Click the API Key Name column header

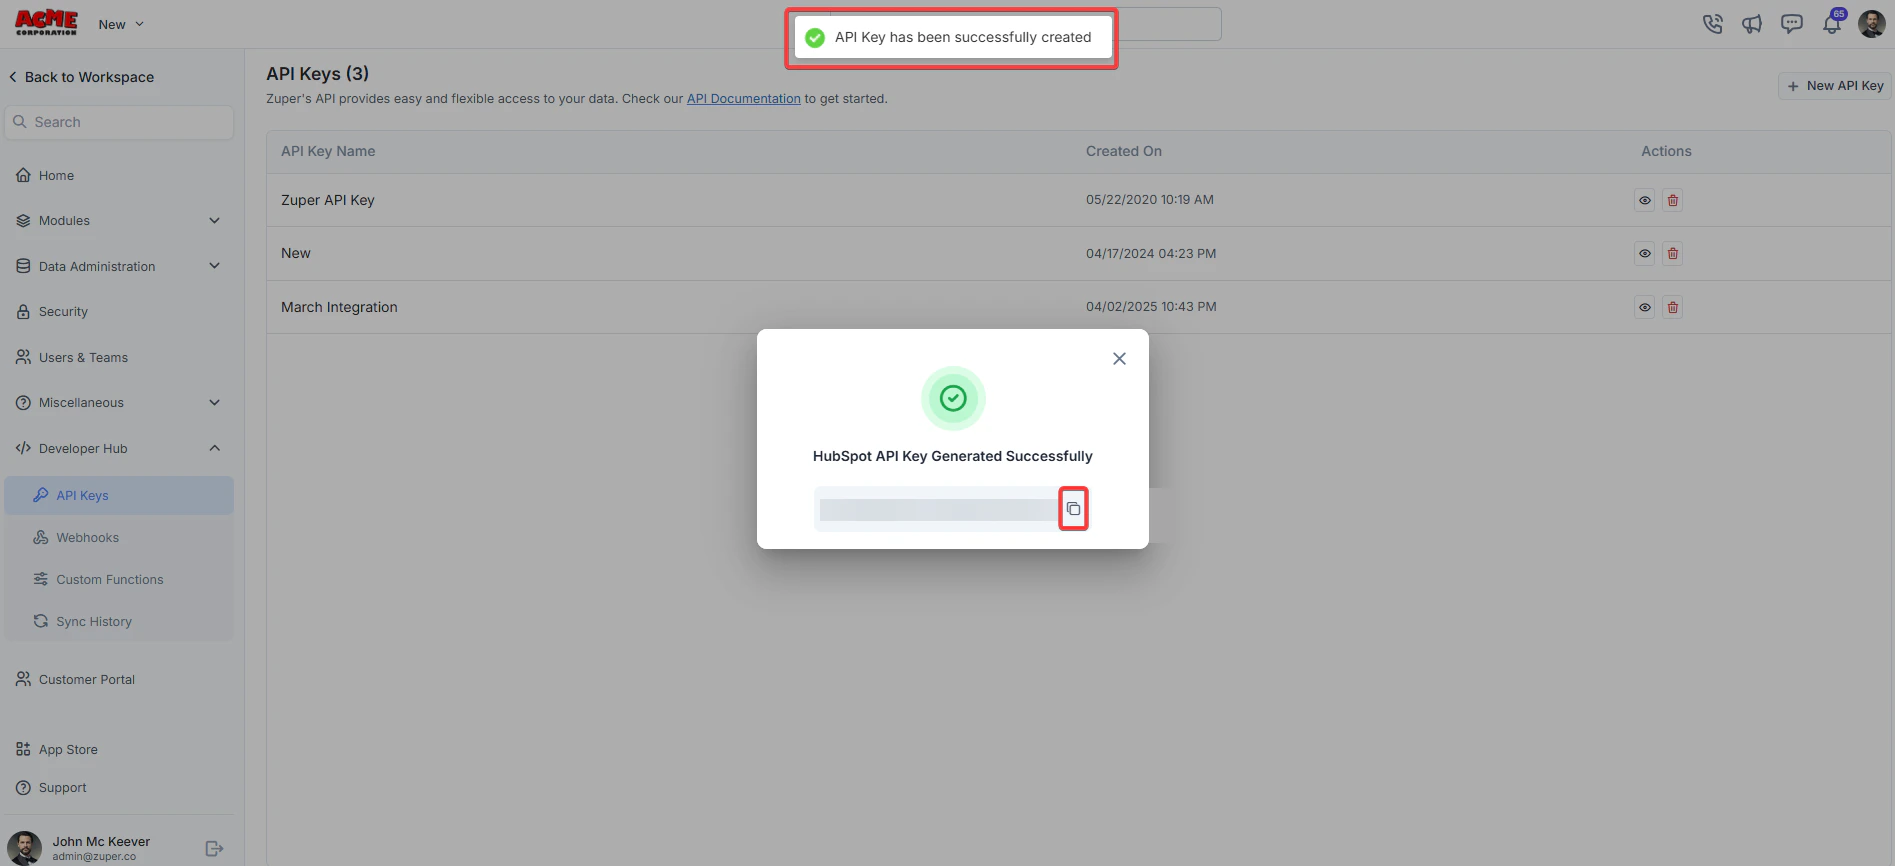click(328, 152)
